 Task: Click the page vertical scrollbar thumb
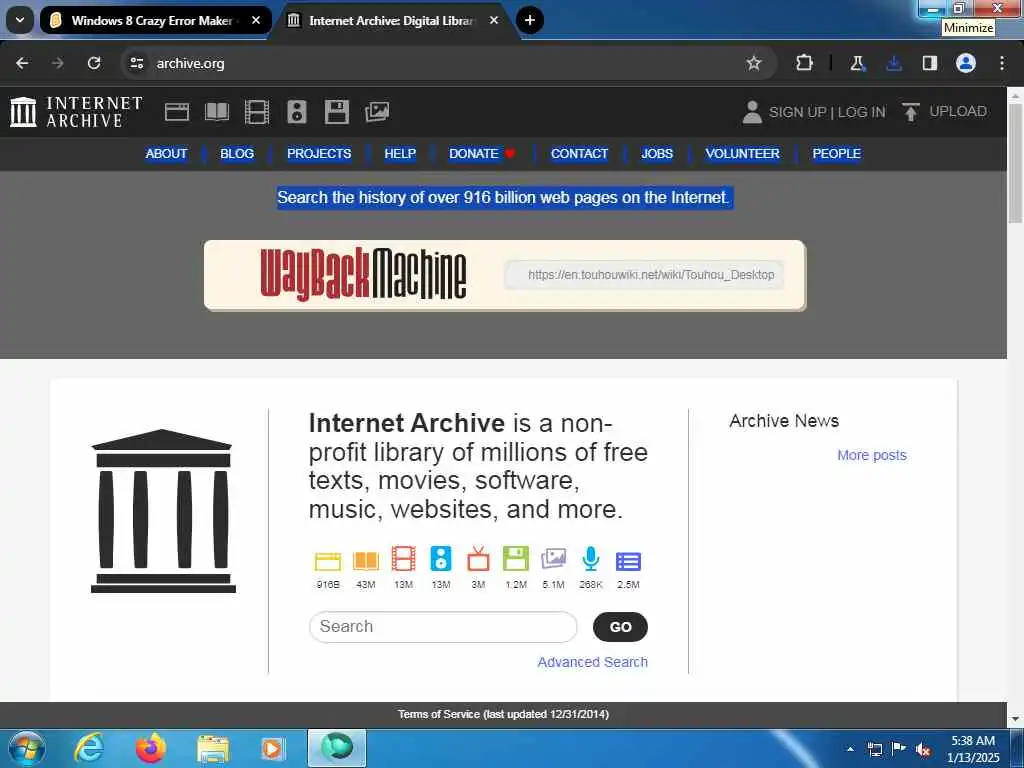click(1016, 163)
